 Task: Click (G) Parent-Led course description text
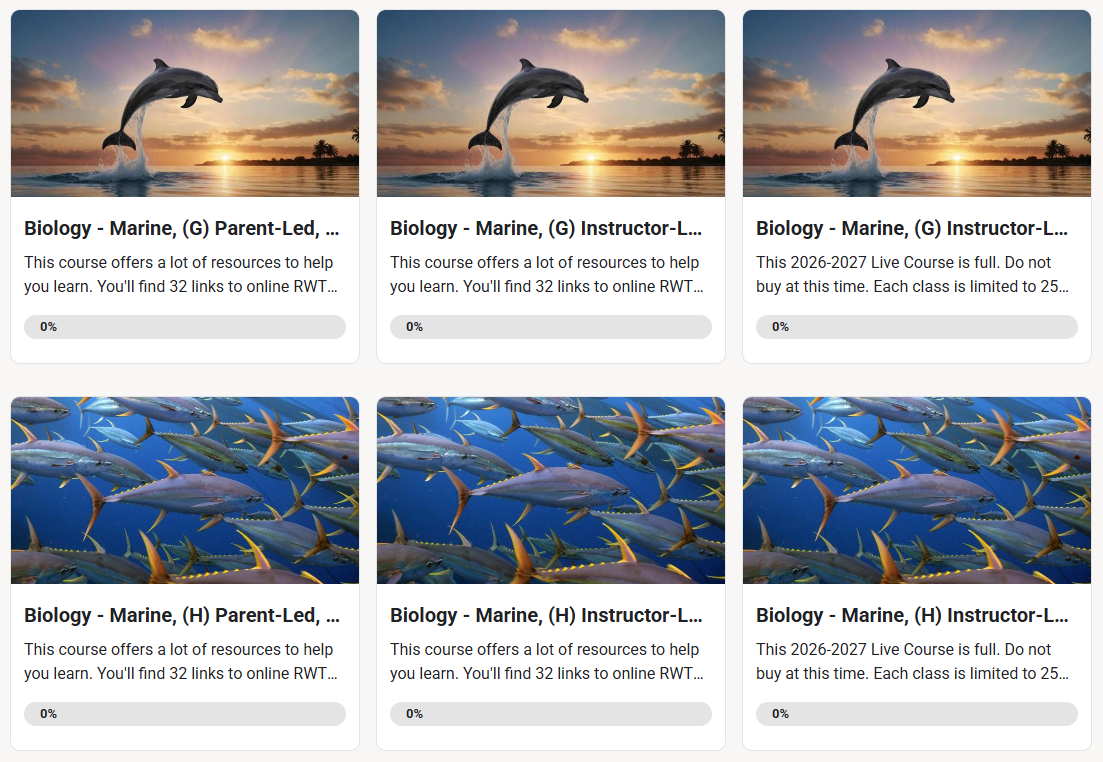point(181,274)
